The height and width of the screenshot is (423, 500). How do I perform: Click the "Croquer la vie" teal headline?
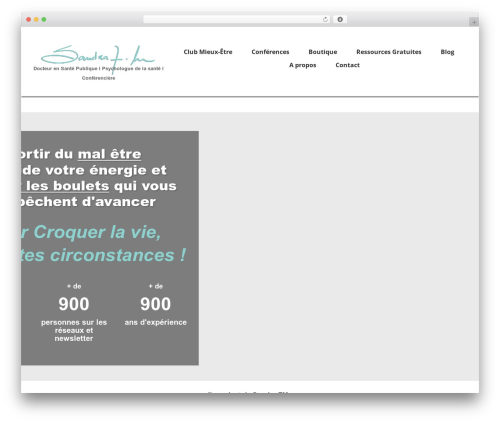click(x=97, y=232)
